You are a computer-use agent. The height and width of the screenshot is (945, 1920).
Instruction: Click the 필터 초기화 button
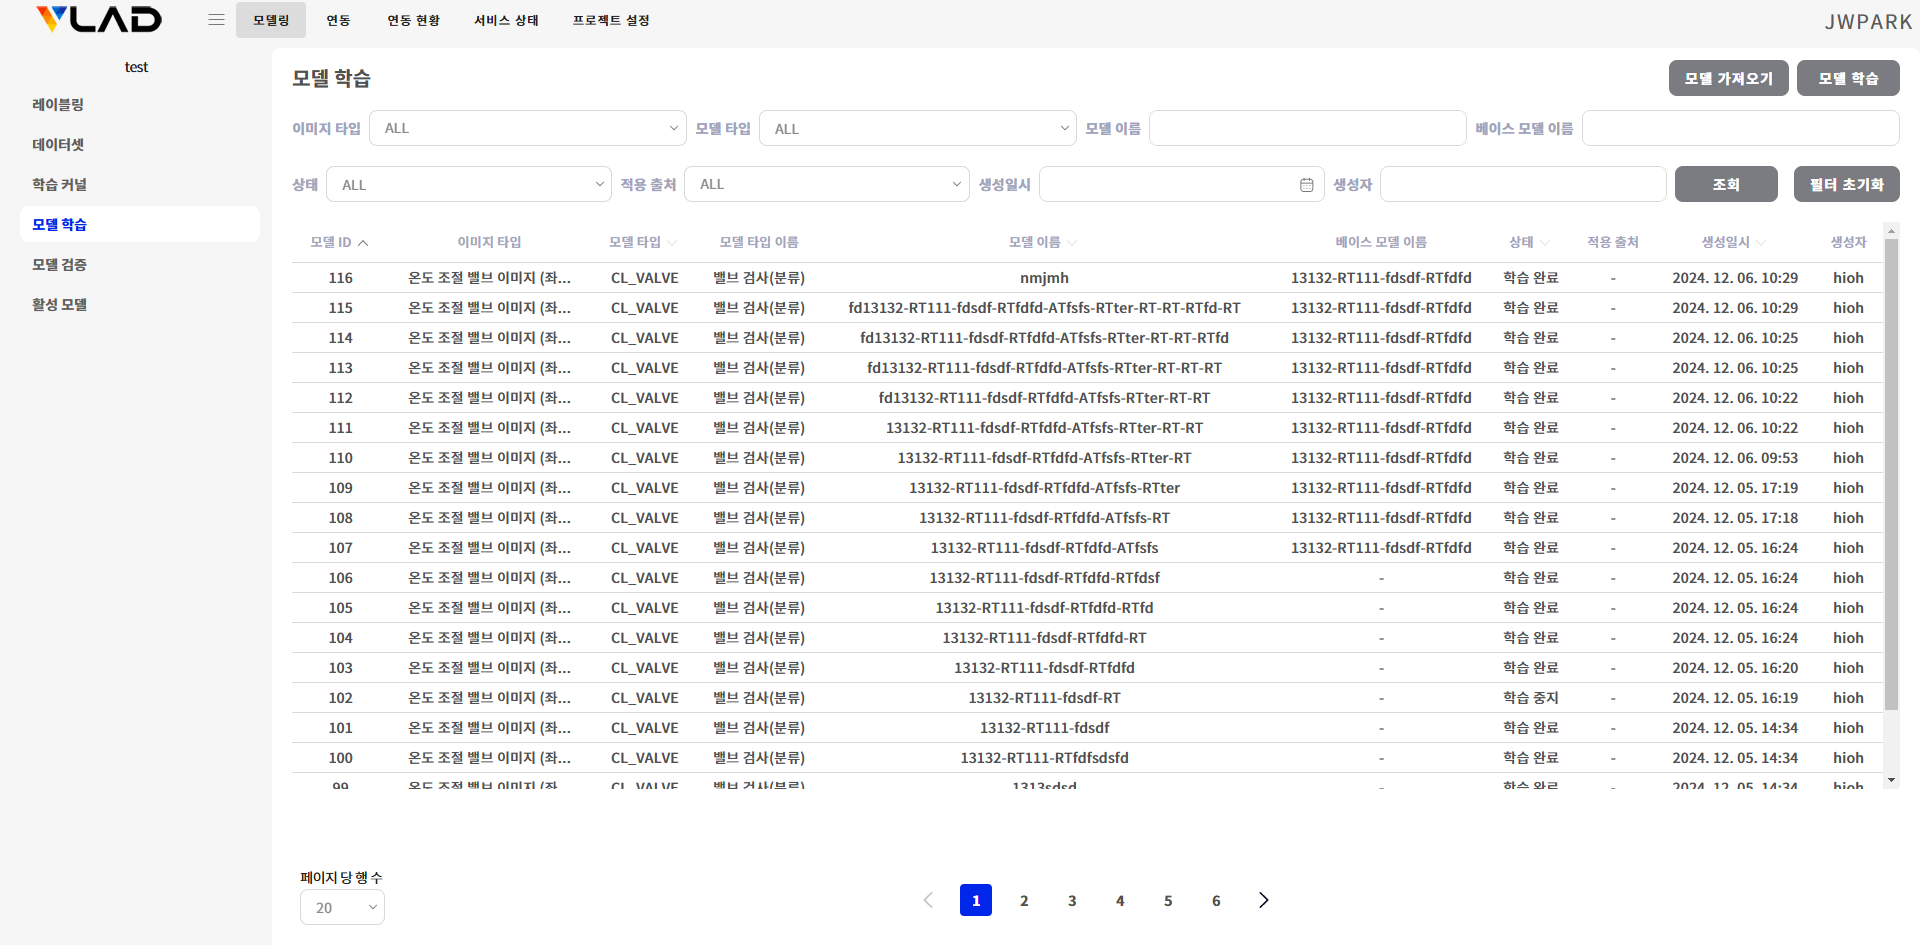(1847, 184)
